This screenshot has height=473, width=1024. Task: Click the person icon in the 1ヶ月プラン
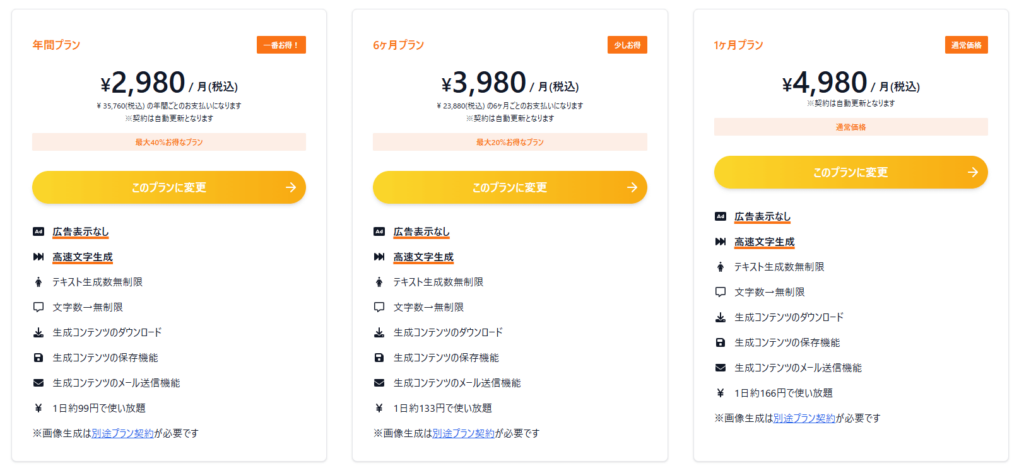720,267
